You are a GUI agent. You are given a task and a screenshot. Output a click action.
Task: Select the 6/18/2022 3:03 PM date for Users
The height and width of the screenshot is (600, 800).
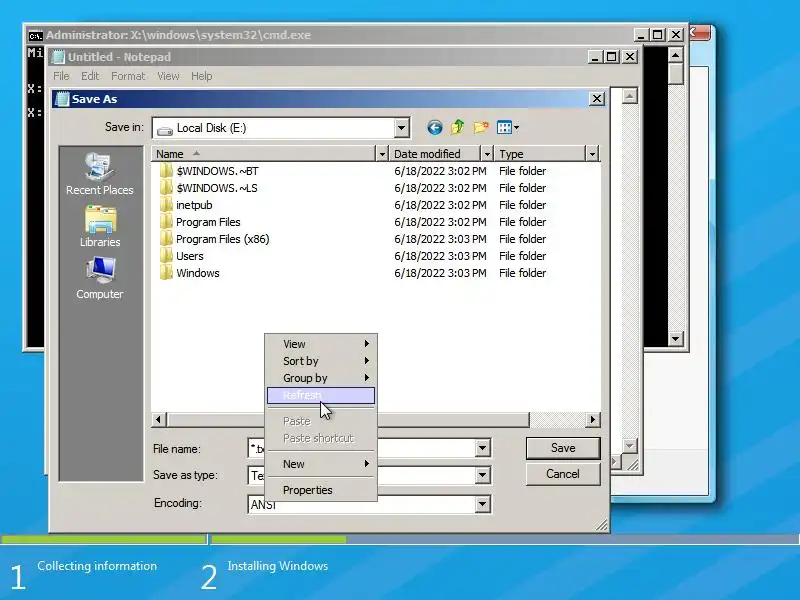click(440, 256)
